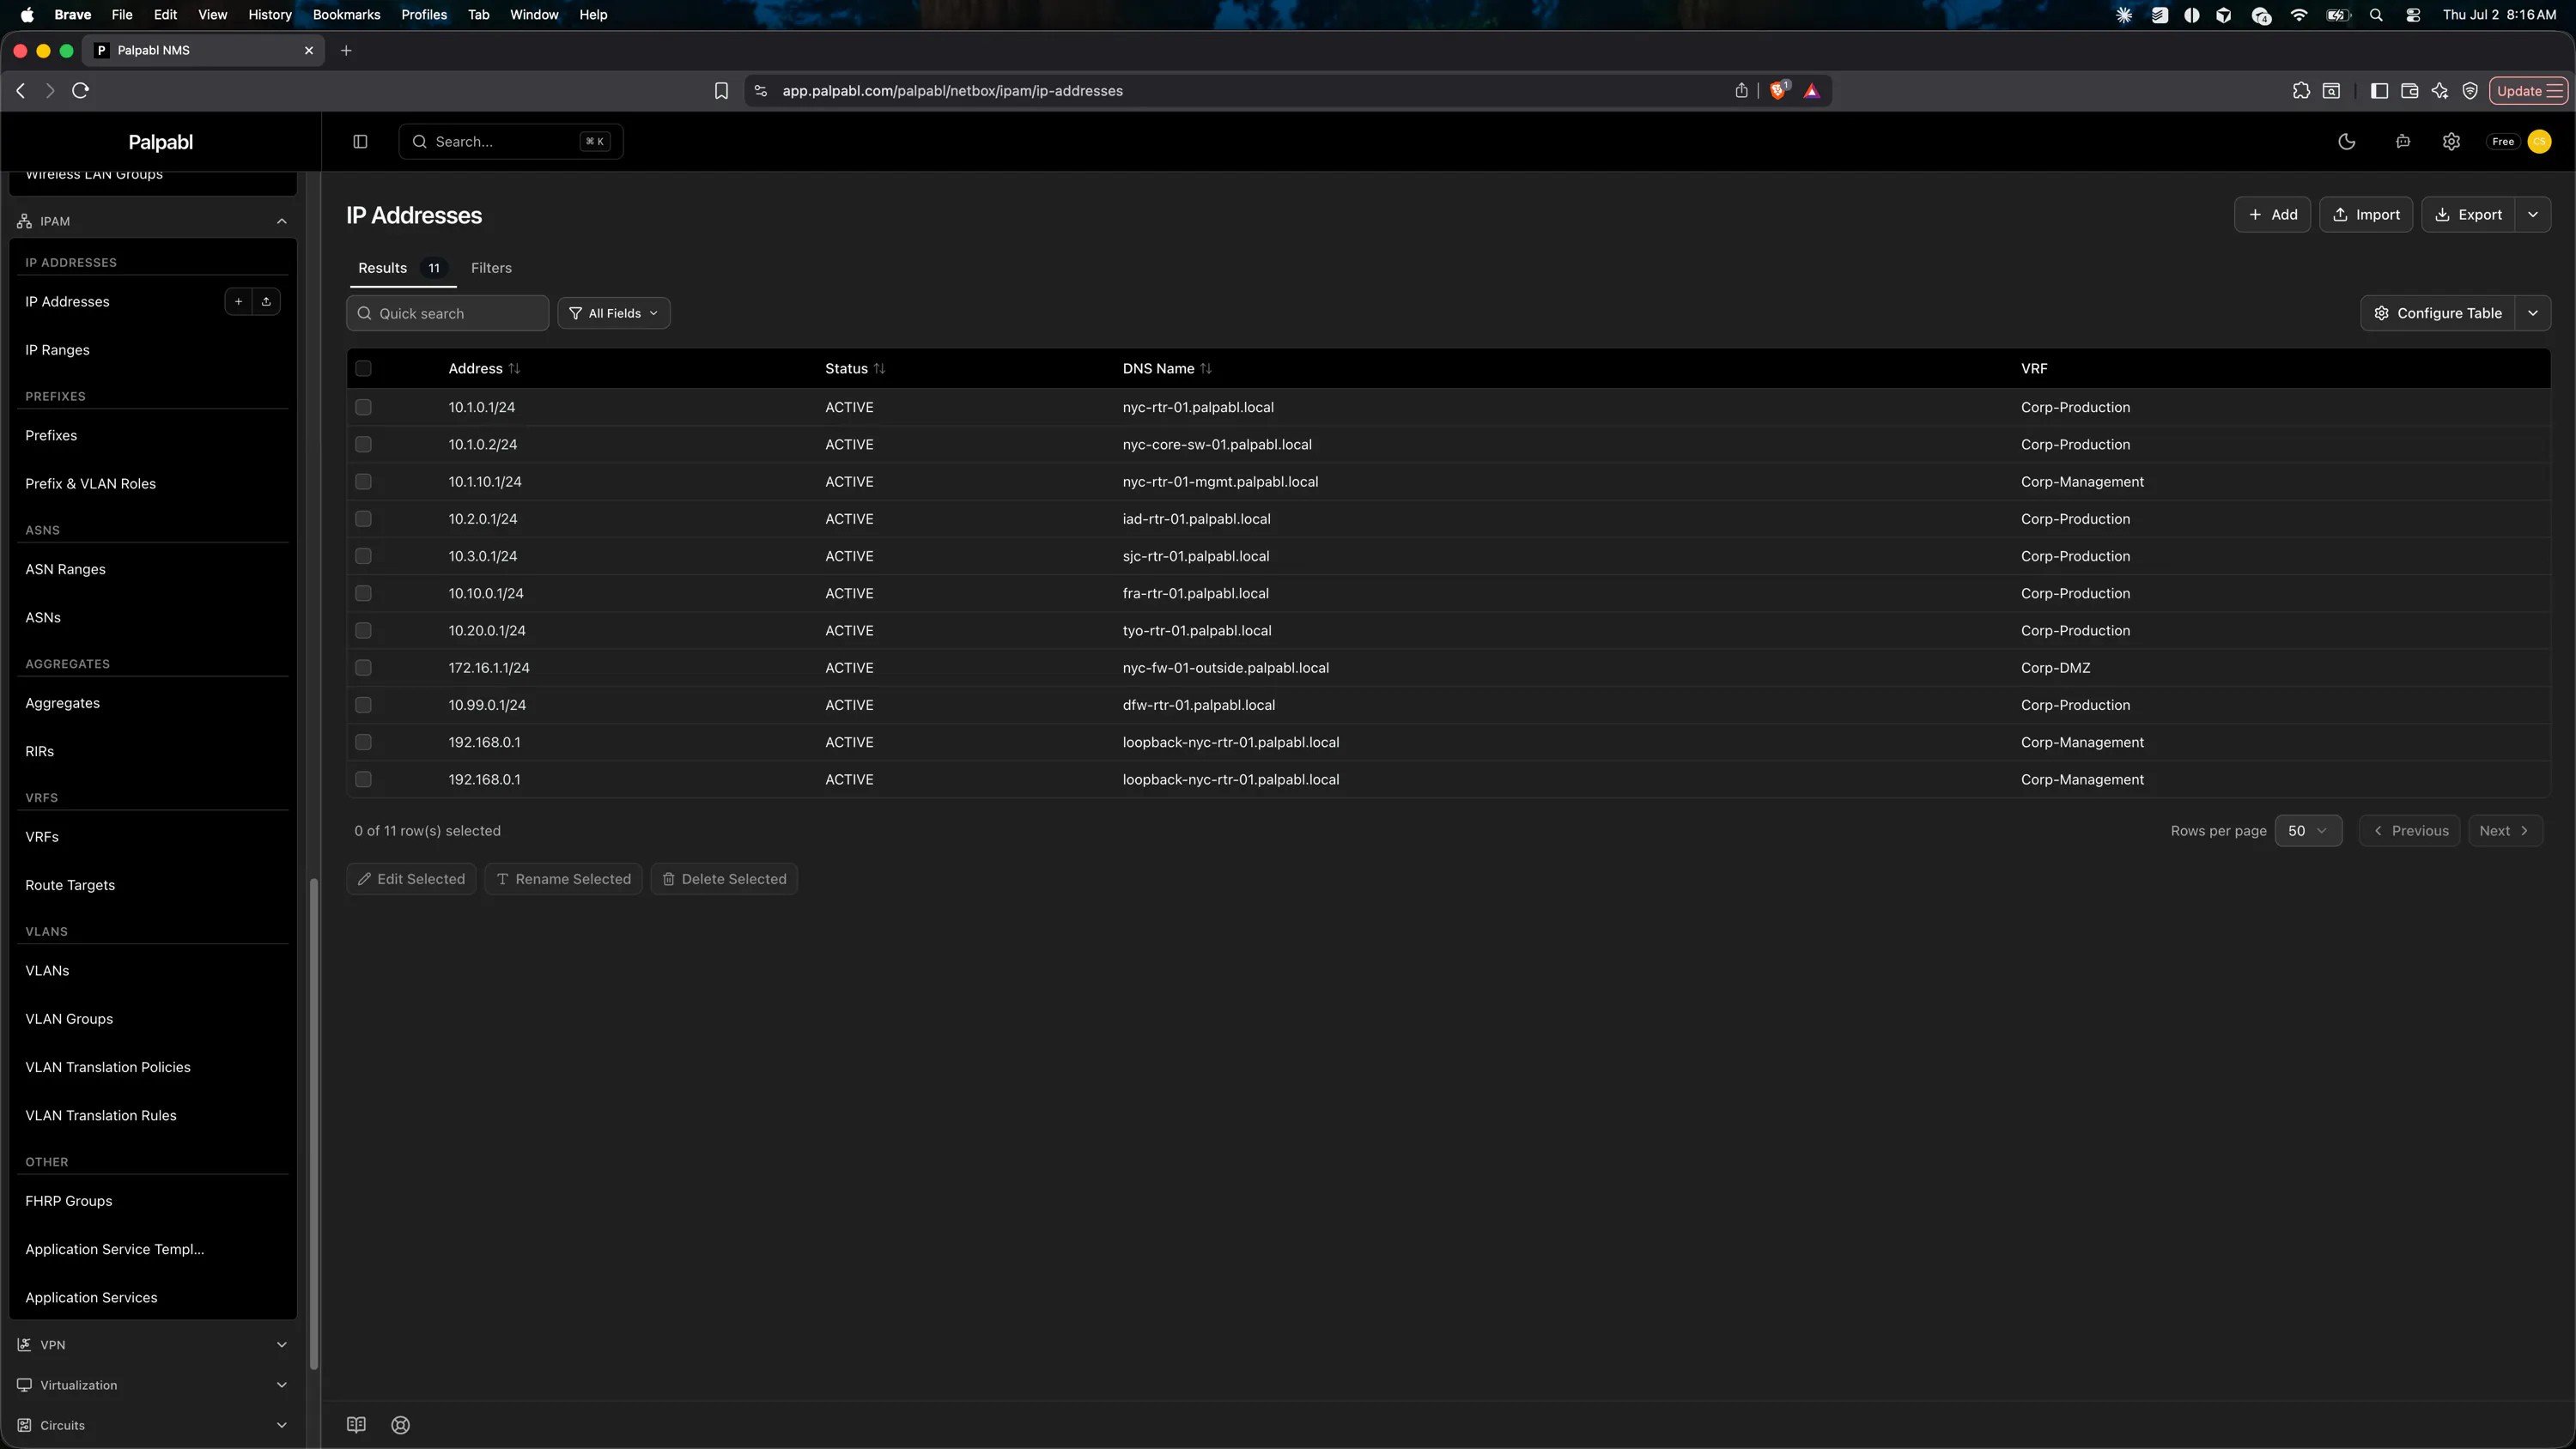The height and width of the screenshot is (1449, 2576).
Task: Open the Window menu
Action: pyautogui.click(x=534, y=15)
